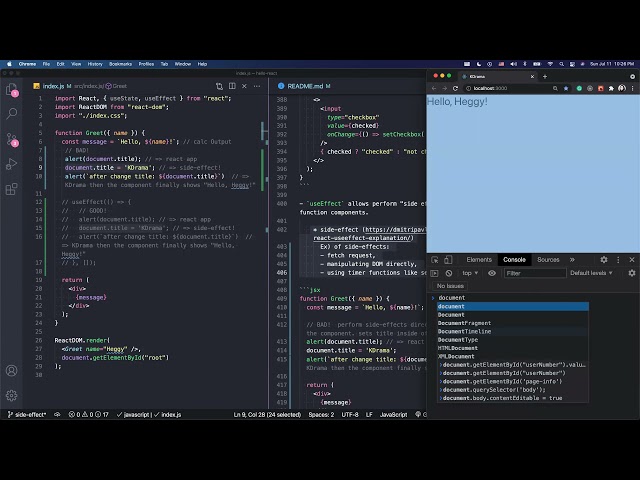This screenshot has width=640, height=480.
Task: Click the side-effect branch in status bar
Action: [x=27, y=414]
